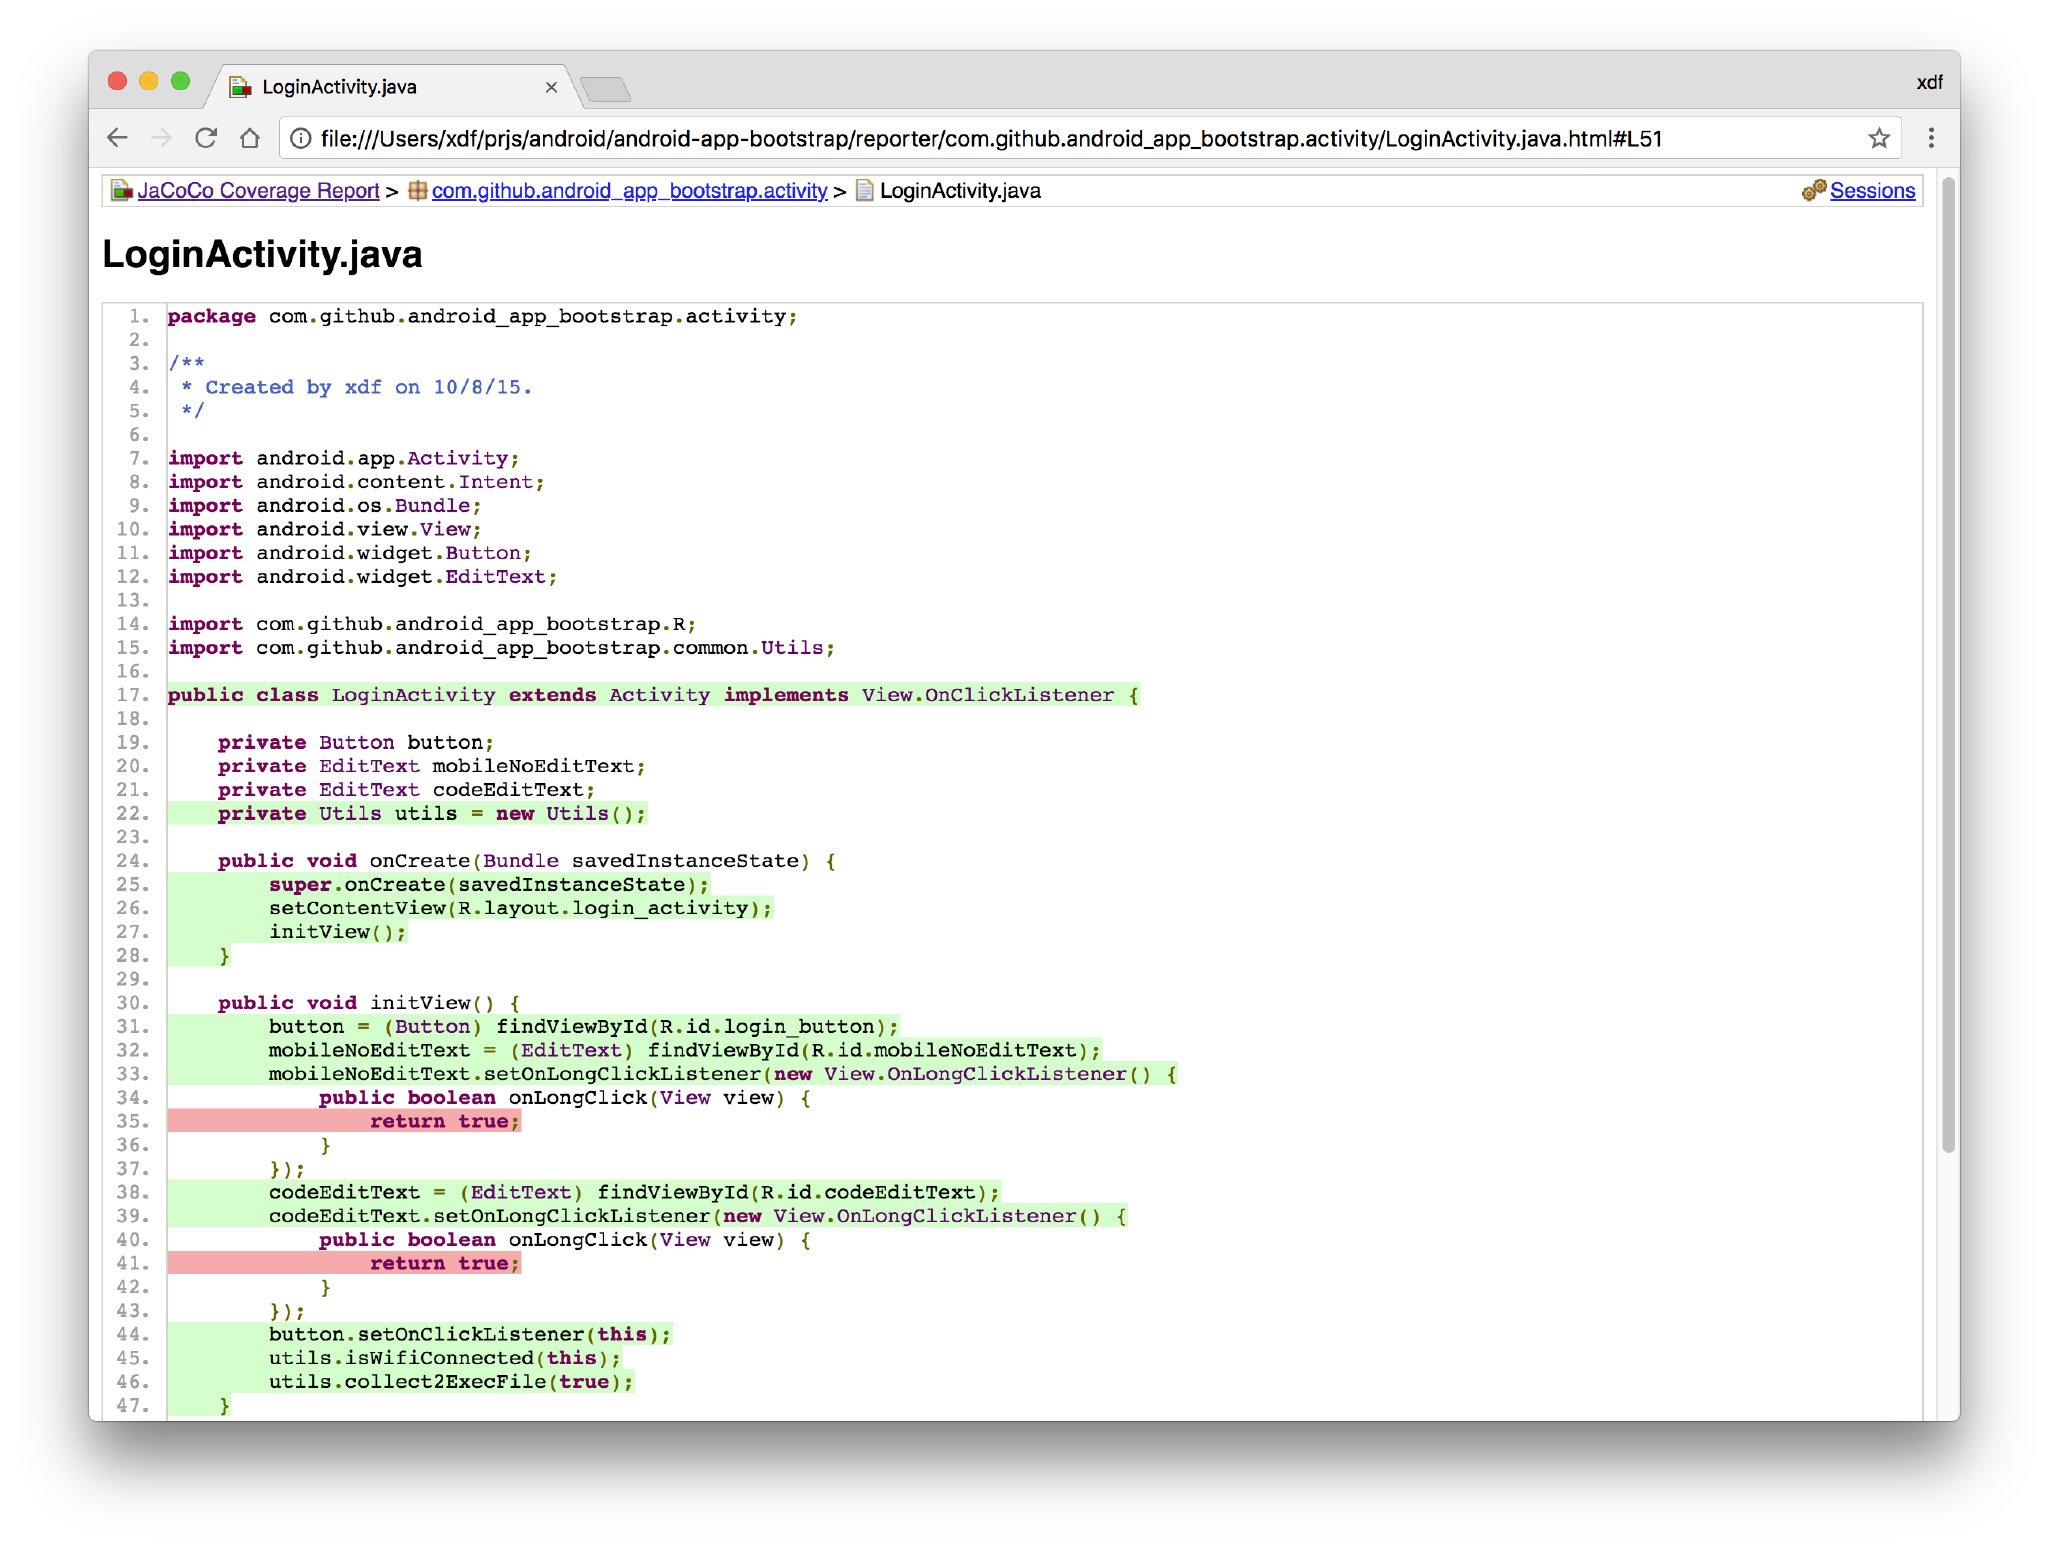Click the JaCoCo report icon in breadcrumb
2048x1547 pixels.
point(122,190)
